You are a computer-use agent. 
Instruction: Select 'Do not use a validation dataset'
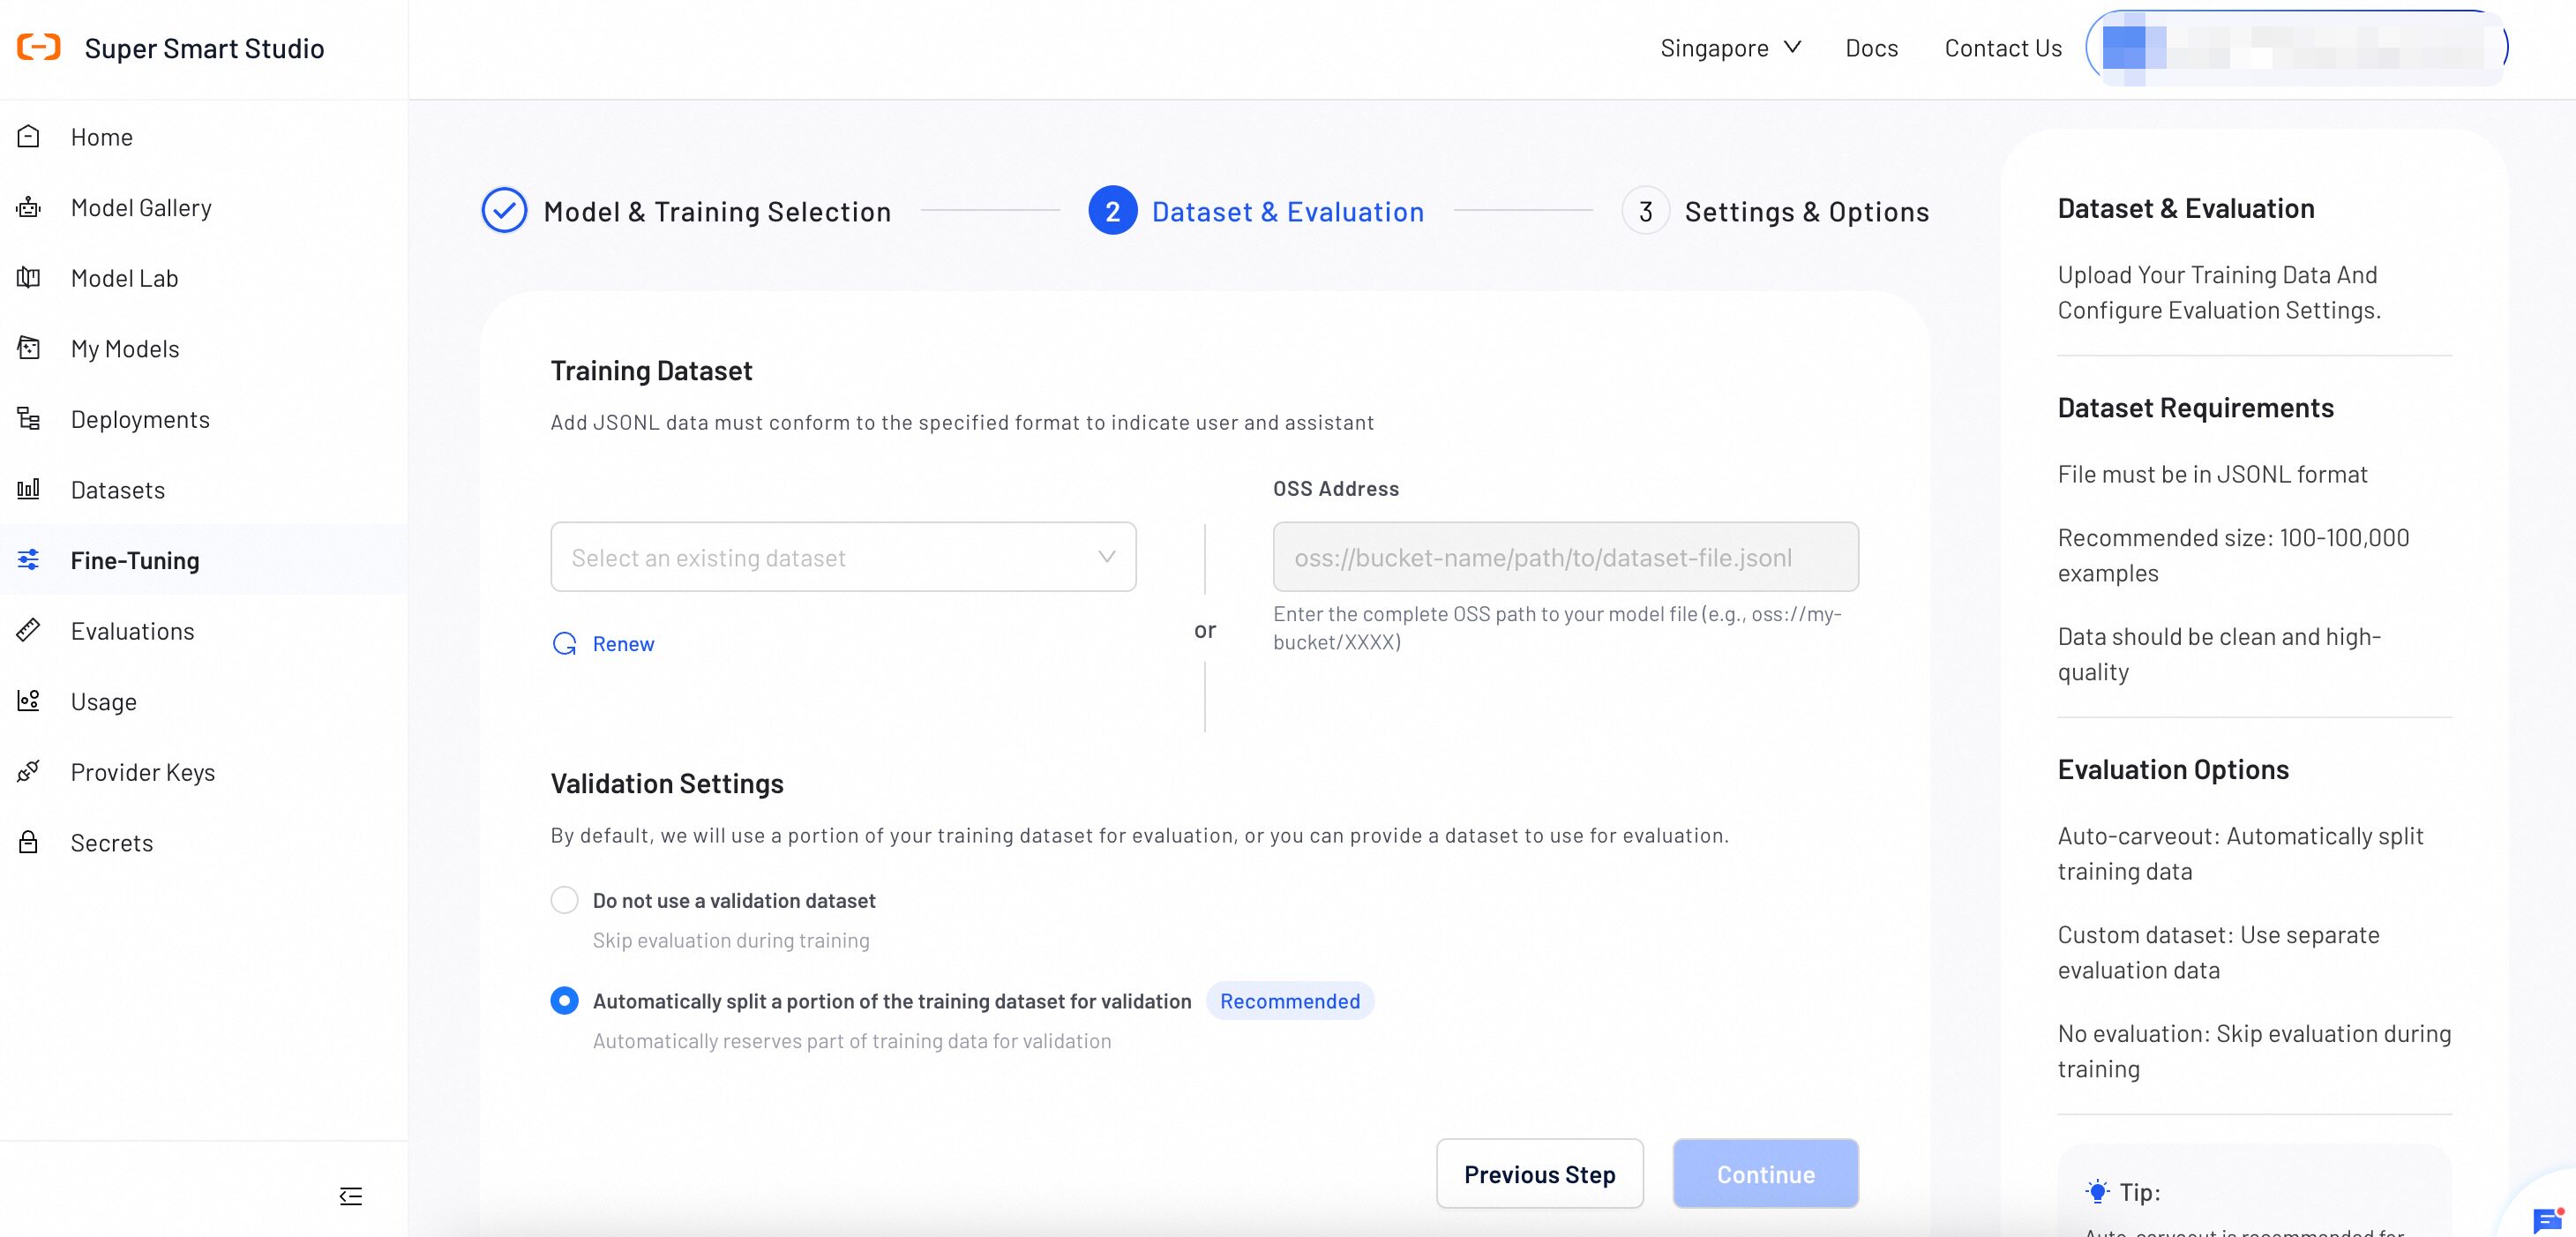point(565,900)
